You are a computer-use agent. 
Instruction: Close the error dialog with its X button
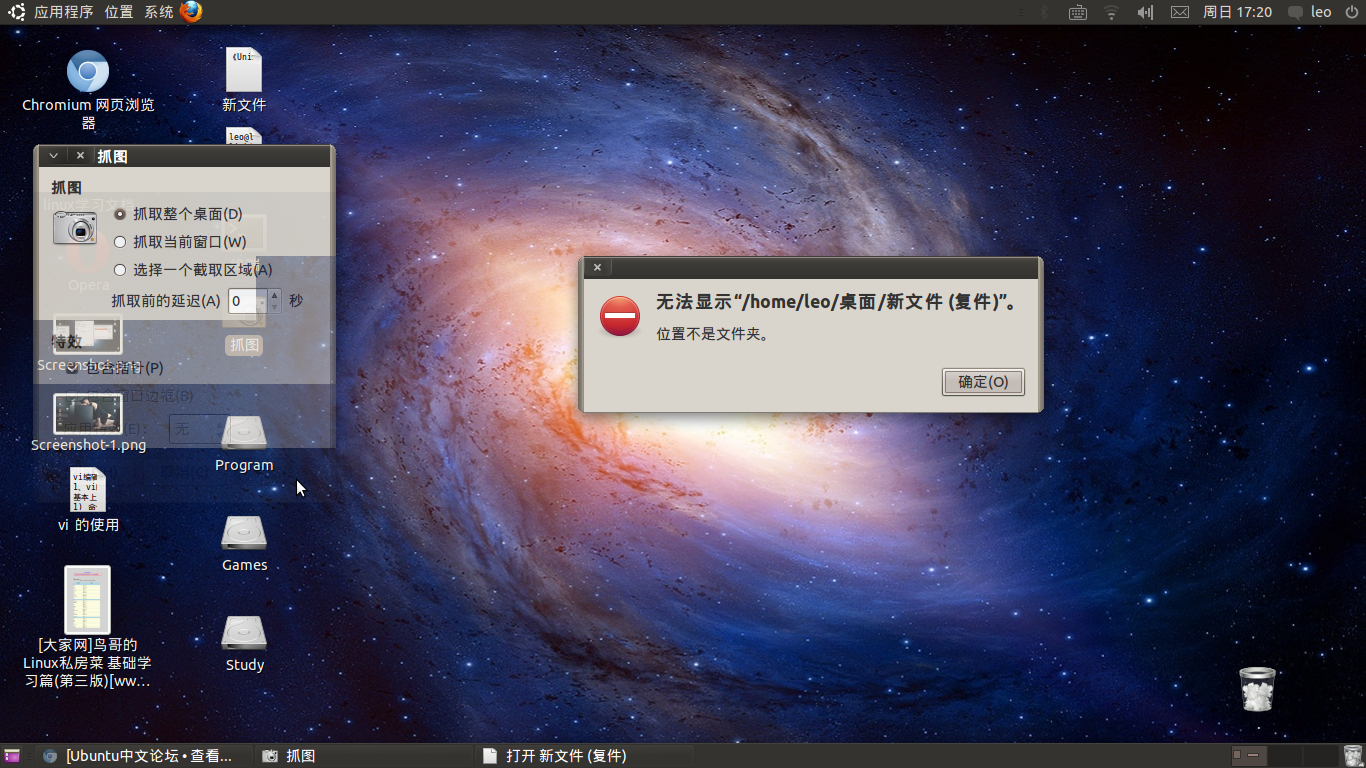point(597,268)
